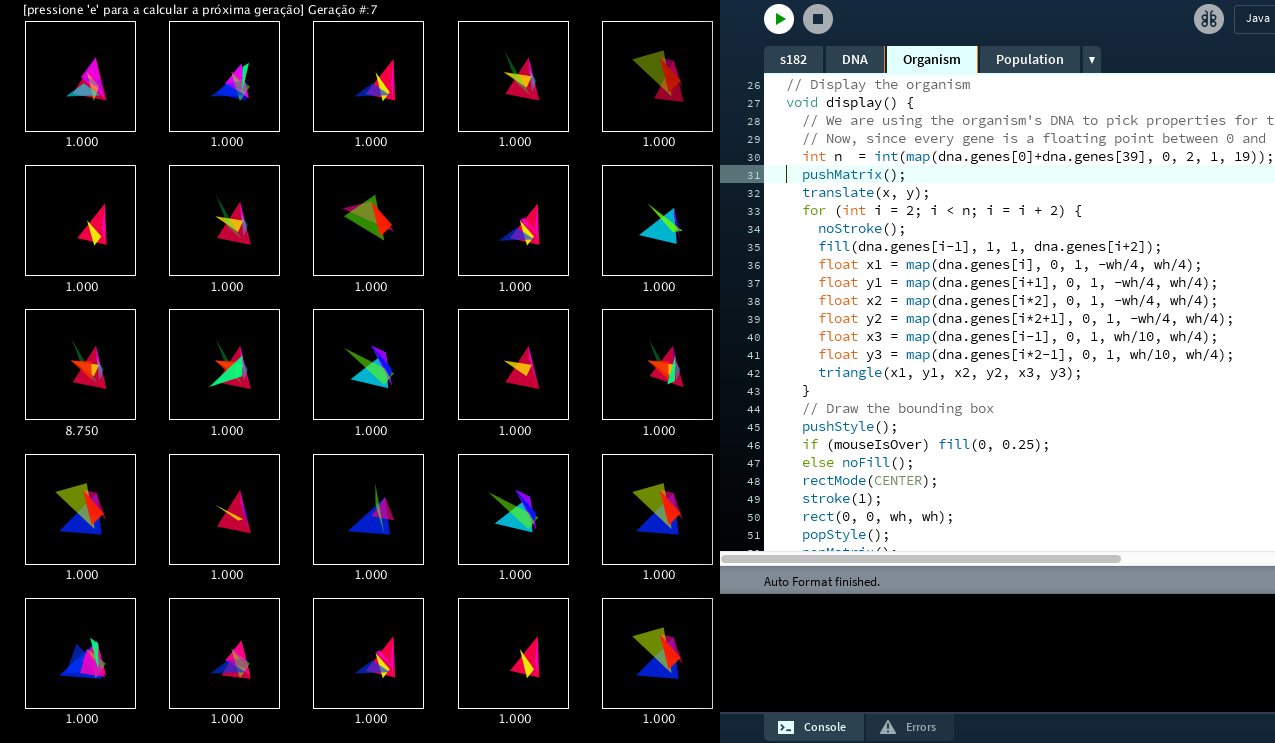
Task: Click the center organism with cyan shape
Action: click(x=369, y=364)
